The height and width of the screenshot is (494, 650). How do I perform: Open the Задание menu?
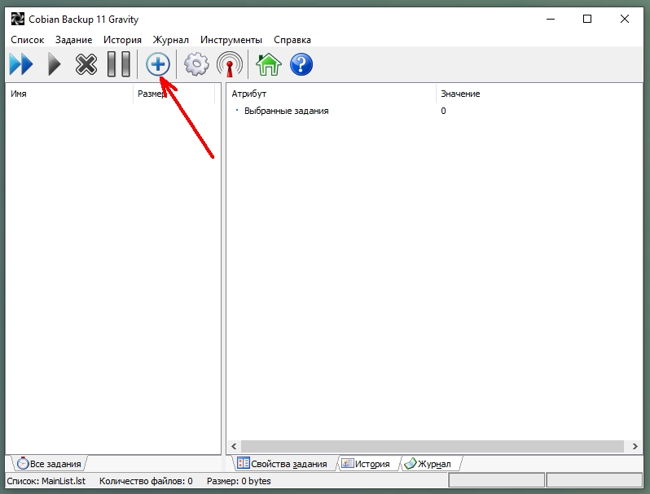74,40
